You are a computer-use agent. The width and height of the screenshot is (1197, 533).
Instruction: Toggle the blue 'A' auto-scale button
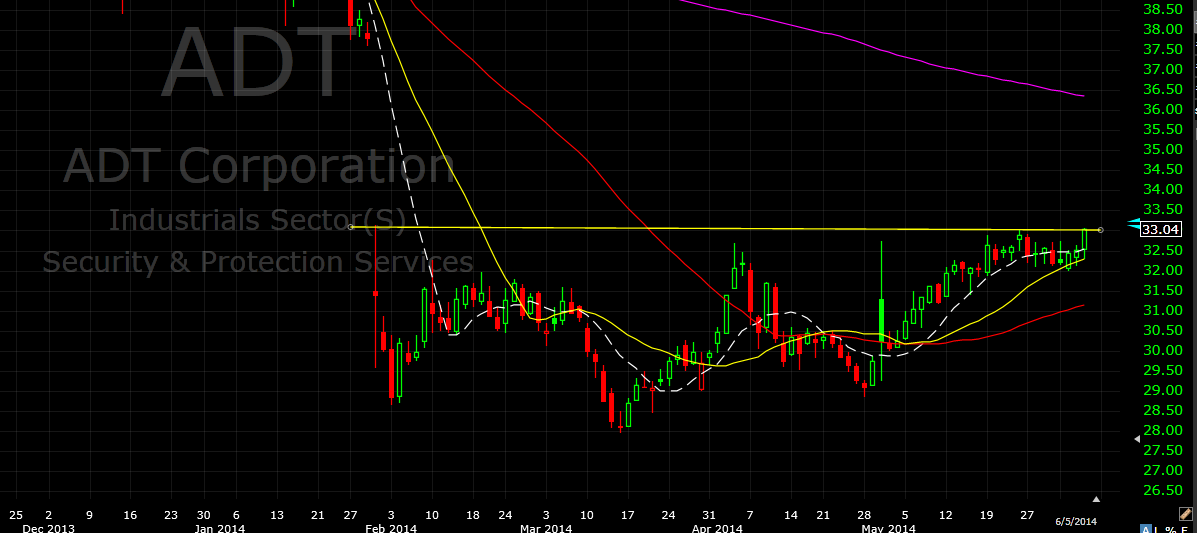(x=1146, y=528)
